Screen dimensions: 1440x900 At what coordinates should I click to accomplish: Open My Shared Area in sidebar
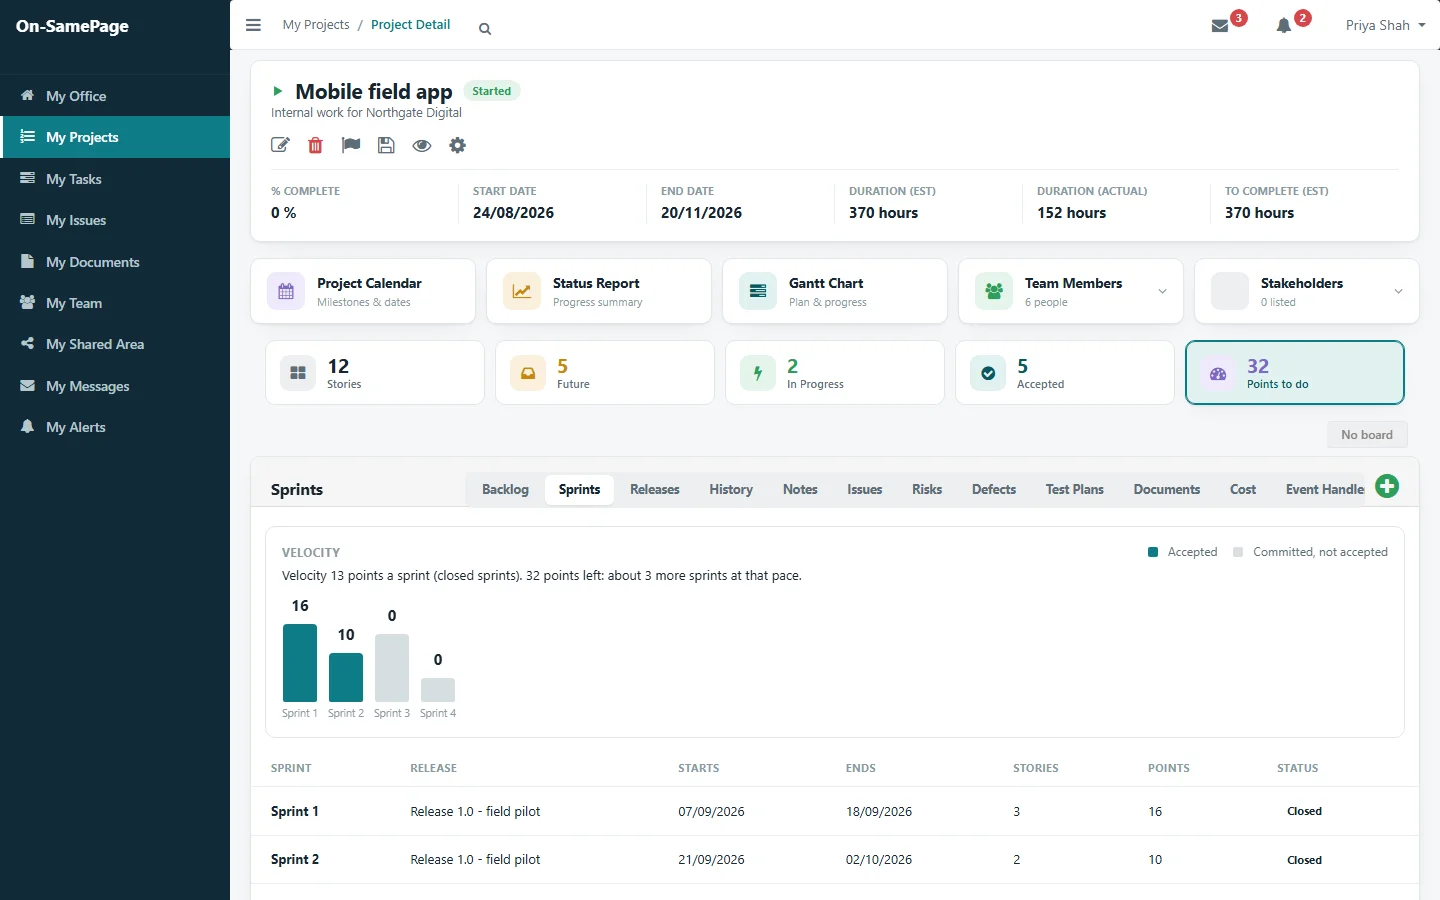point(115,344)
